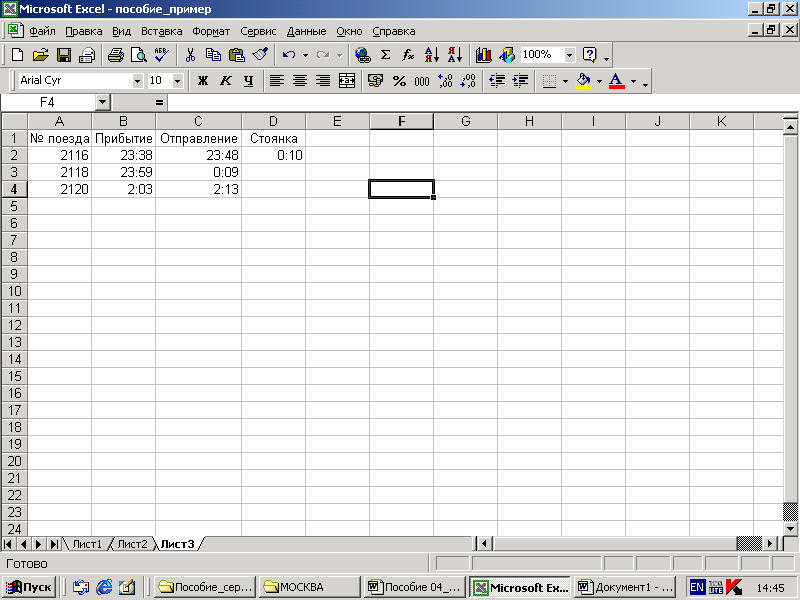800x600 pixels.
Task: Select column D header
Action: click(x=273, y=121)
